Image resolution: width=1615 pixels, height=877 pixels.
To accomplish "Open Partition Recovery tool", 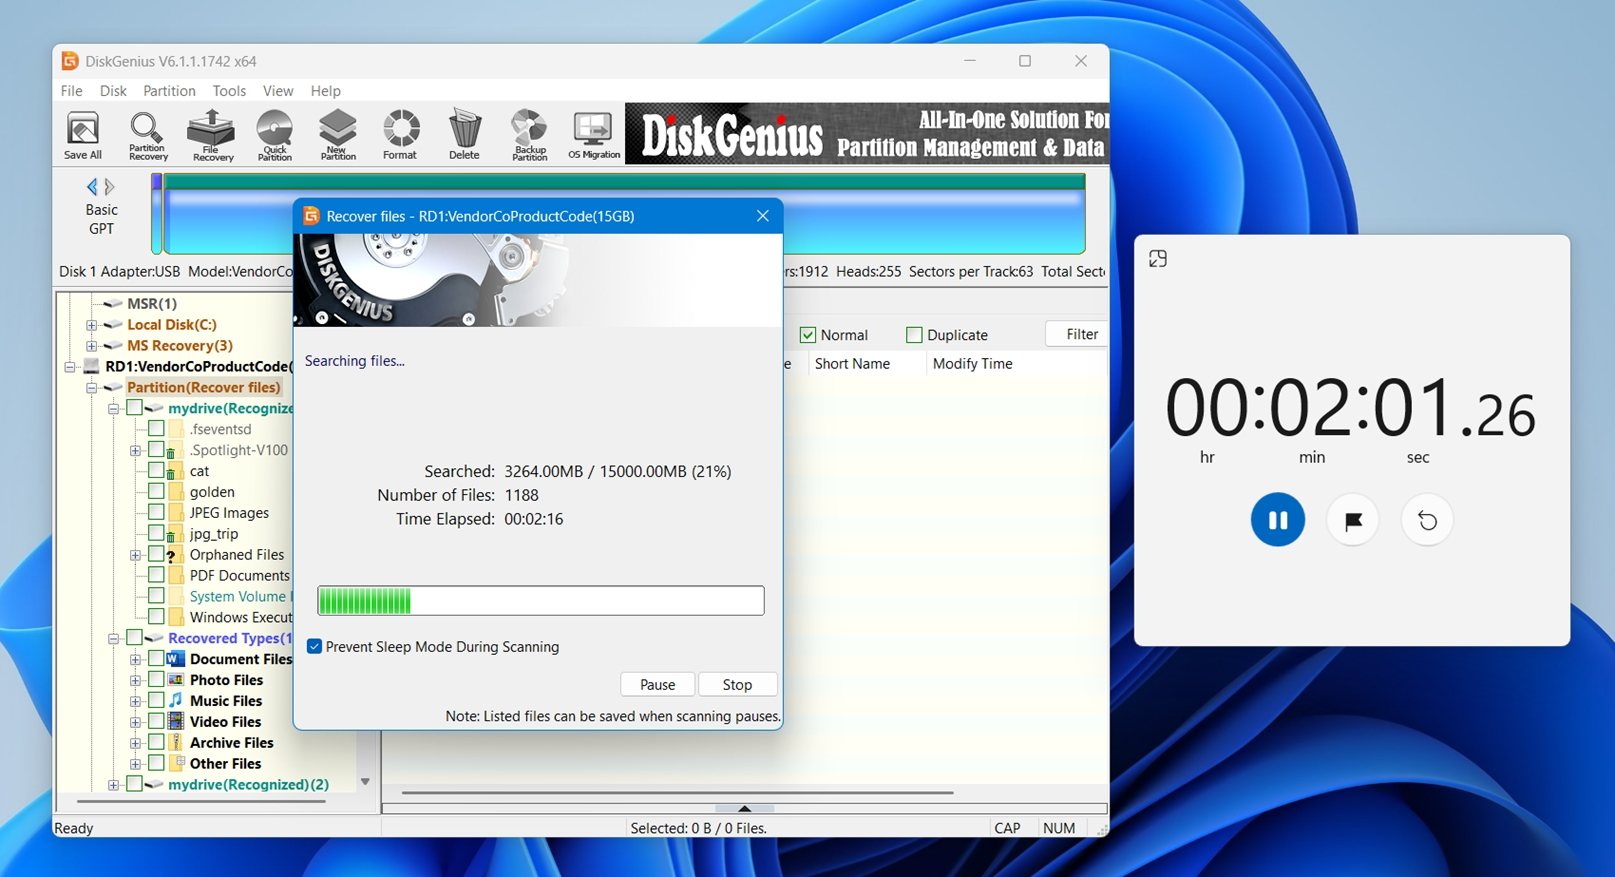I will point(148,135).
